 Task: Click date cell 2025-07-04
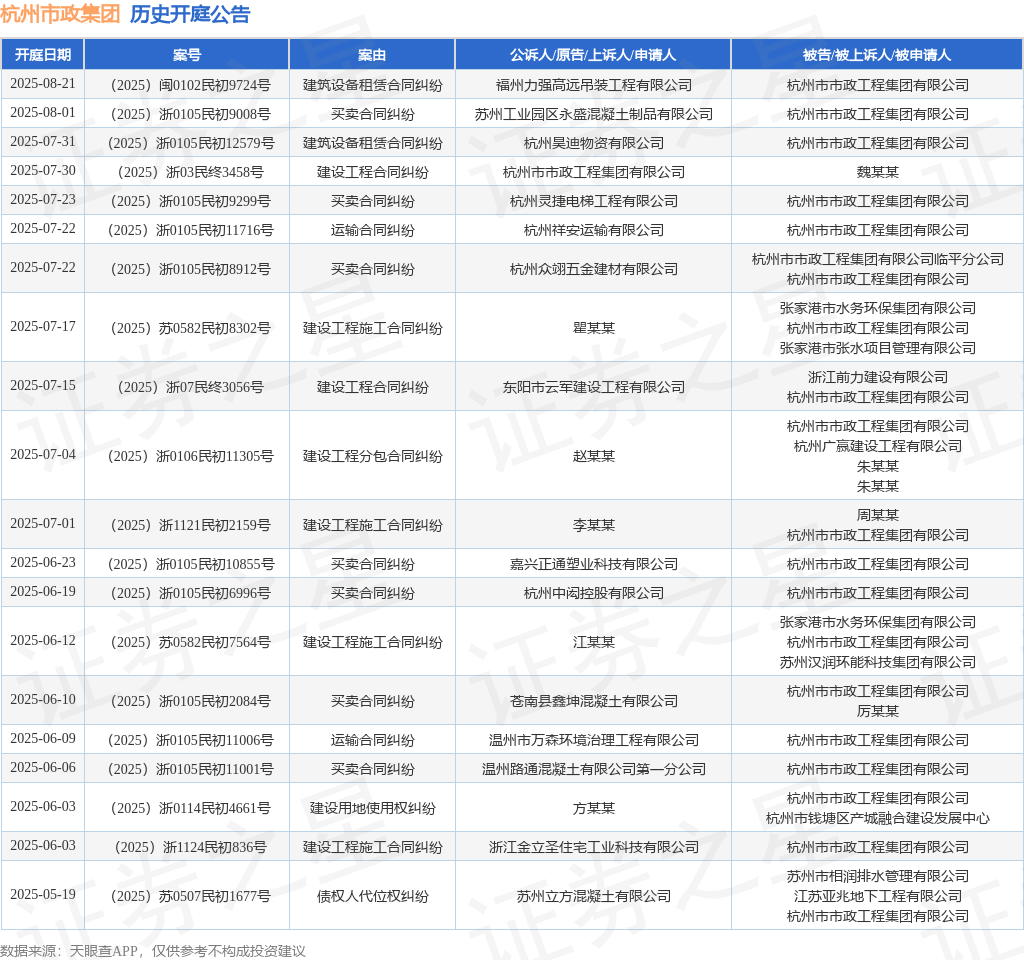(x=43, y=454)
